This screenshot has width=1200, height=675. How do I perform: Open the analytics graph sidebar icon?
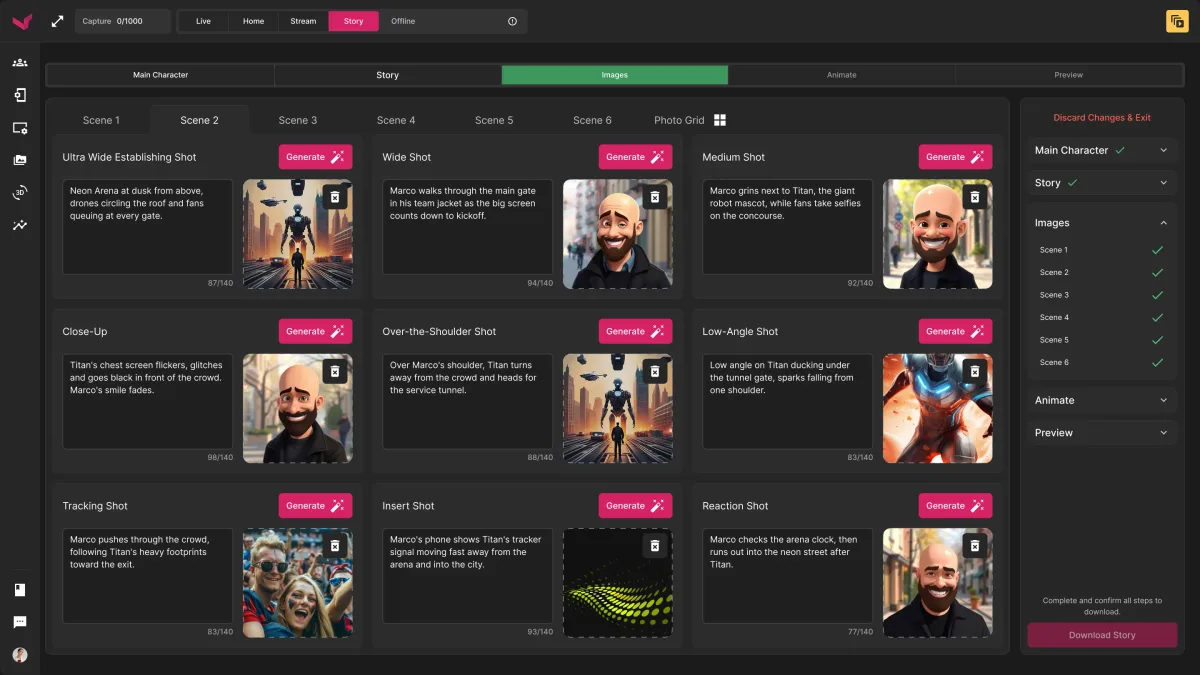20,225
